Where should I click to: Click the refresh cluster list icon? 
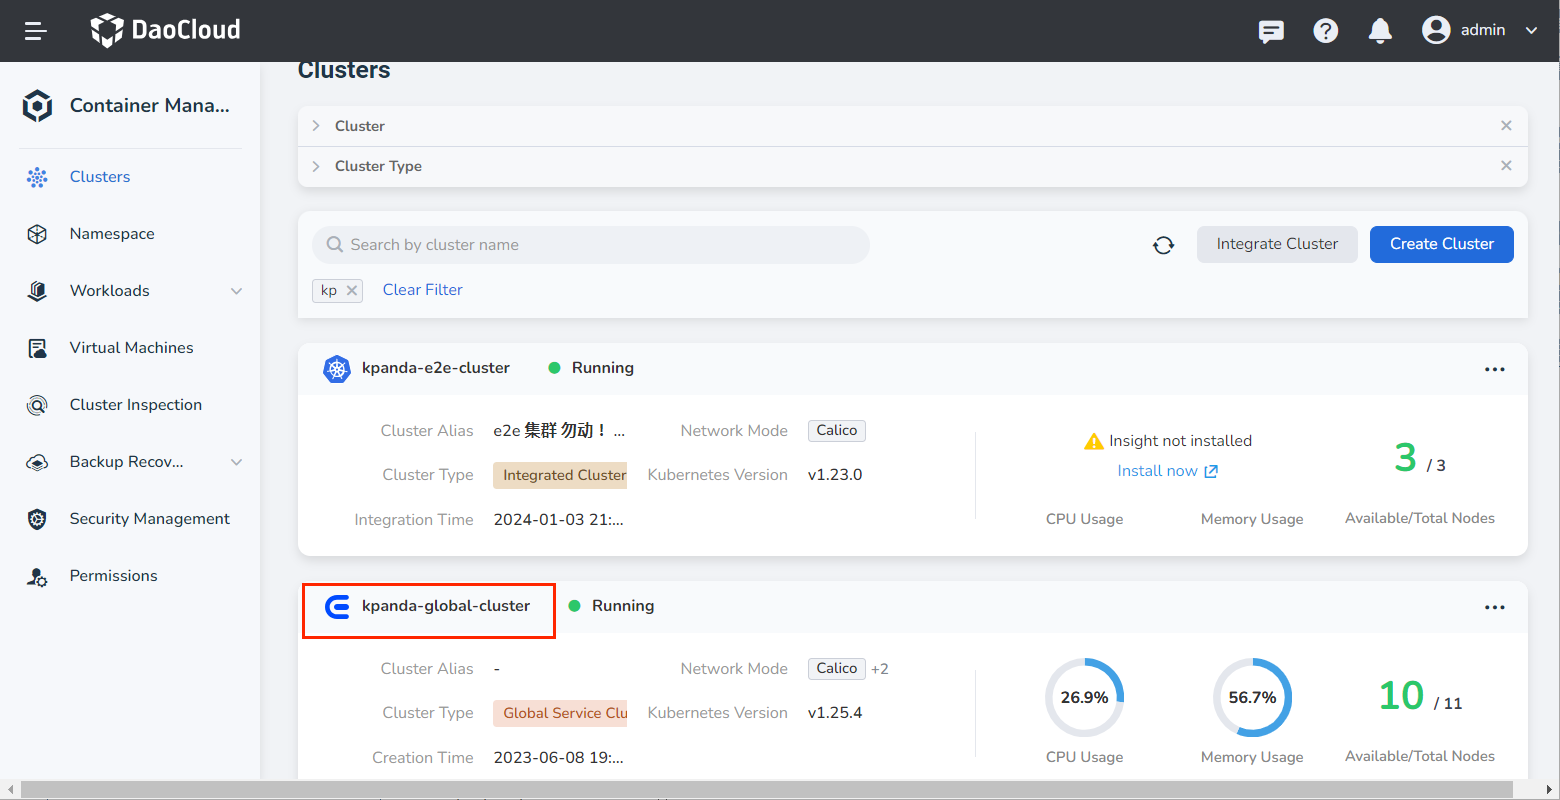(1163, 245)
